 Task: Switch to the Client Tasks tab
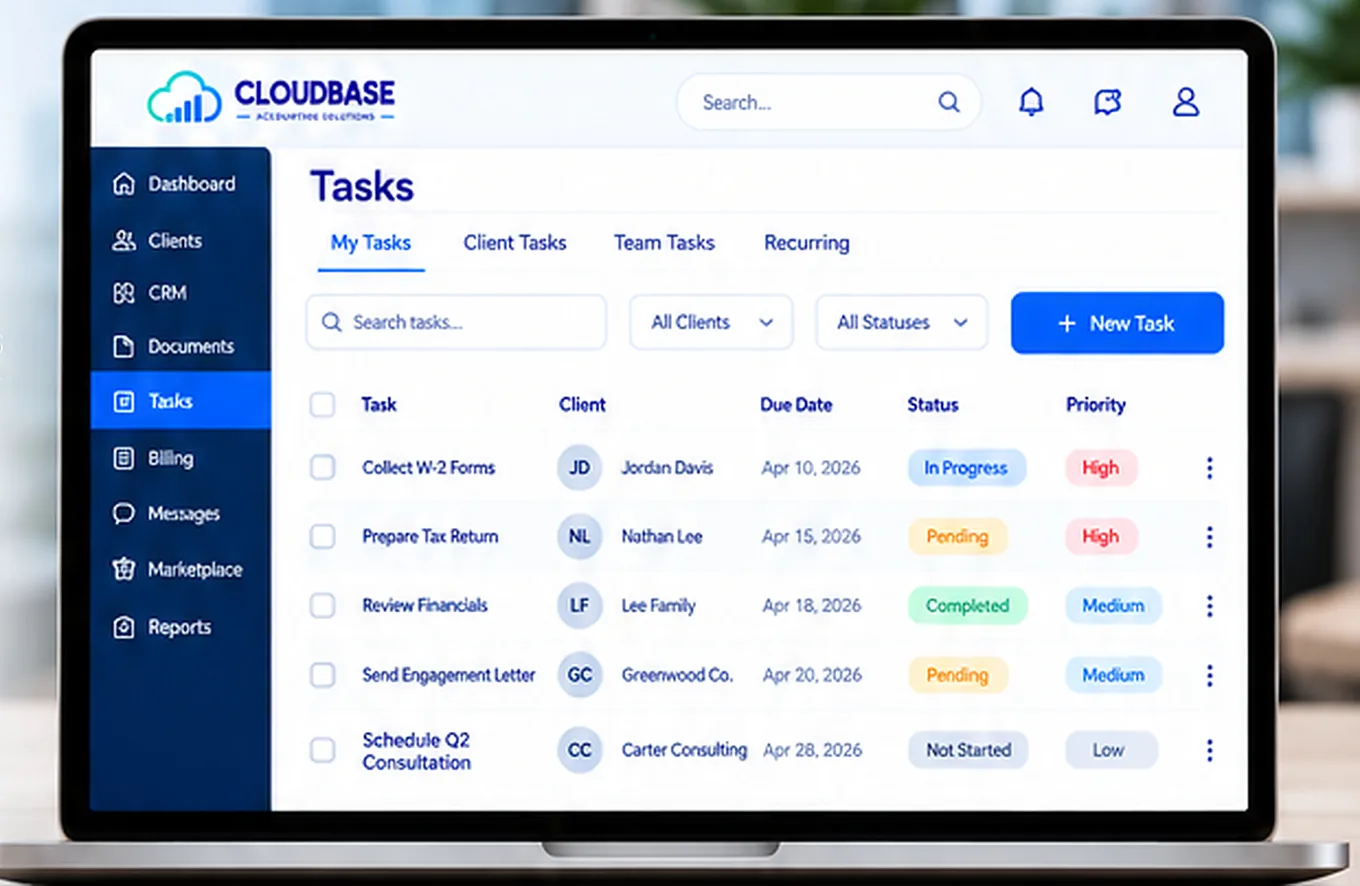click(x=515, y=243)
